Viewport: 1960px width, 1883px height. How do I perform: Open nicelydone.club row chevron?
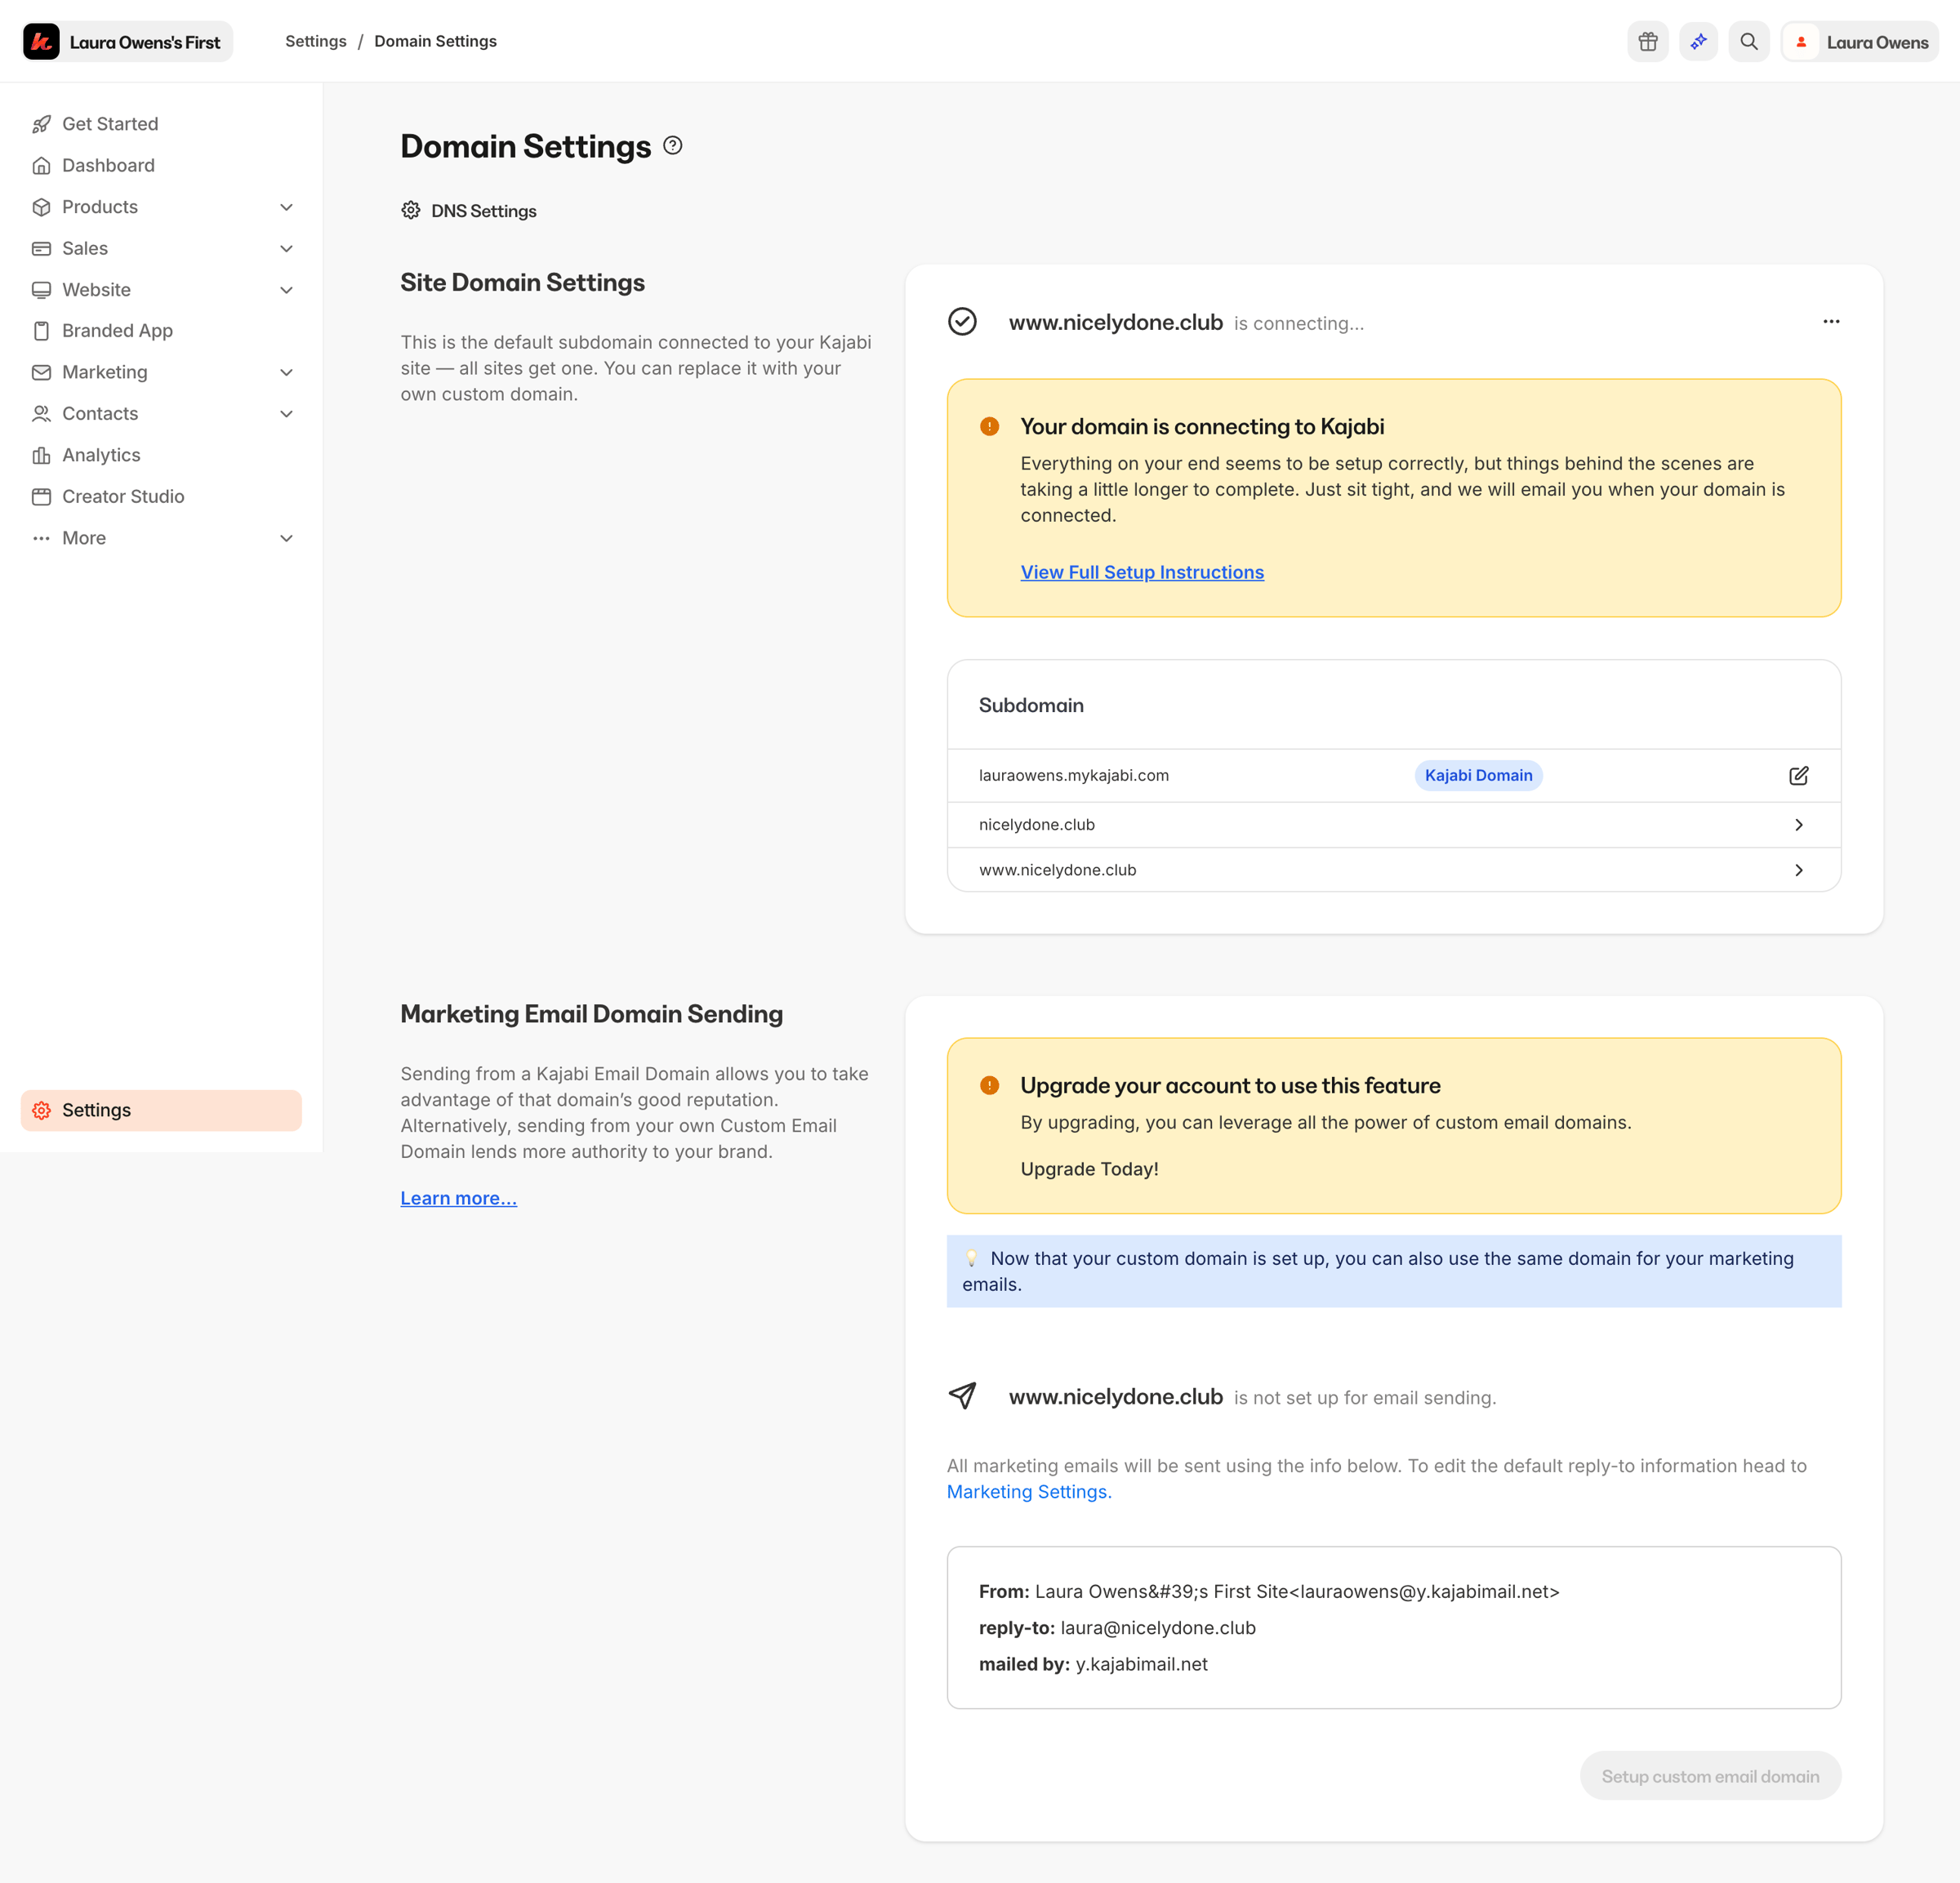point(1798,825)
